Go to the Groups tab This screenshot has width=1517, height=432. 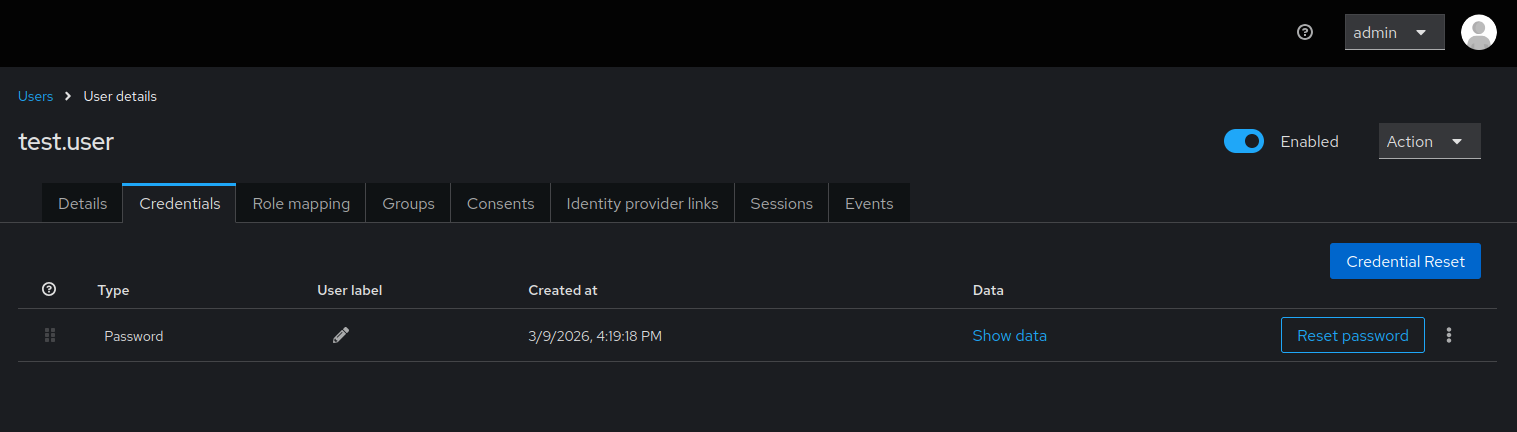[x=408, y=203]
